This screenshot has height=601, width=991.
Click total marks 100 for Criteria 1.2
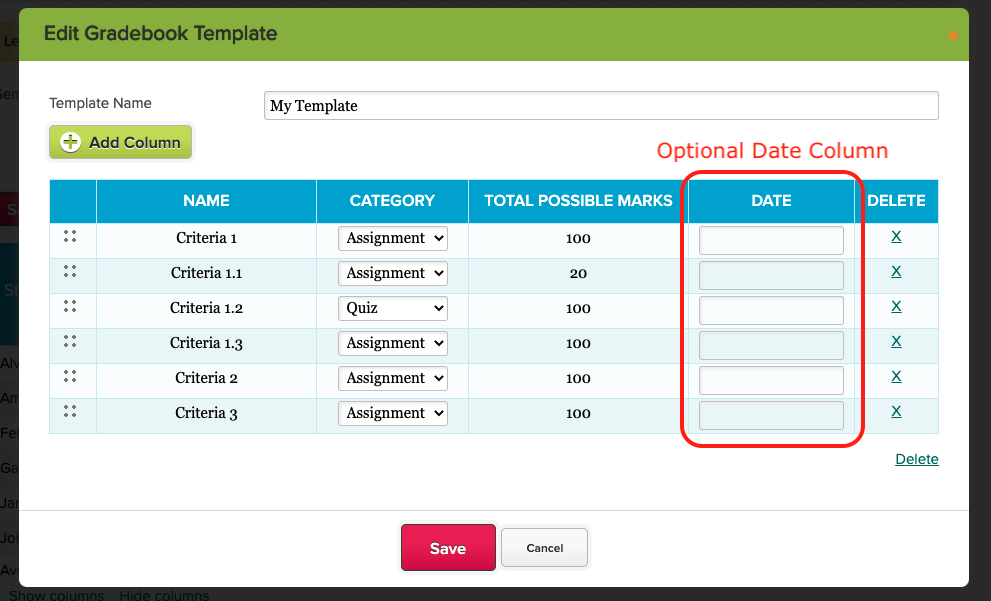click(x=578, y=309)
